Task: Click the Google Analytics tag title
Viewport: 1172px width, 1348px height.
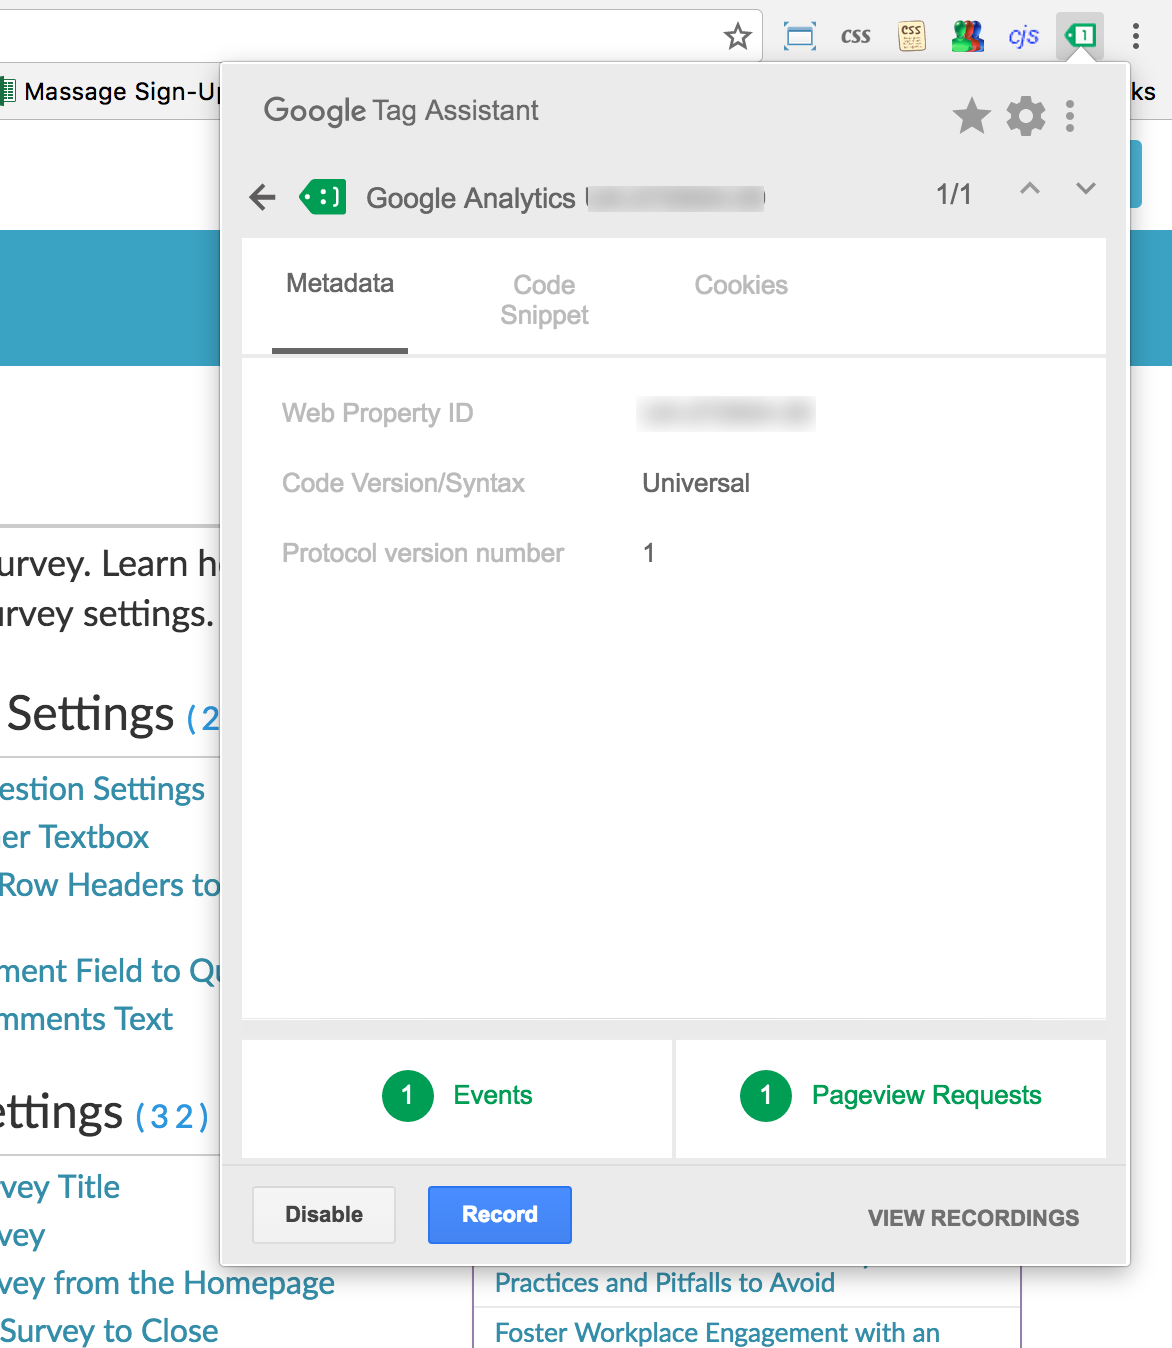Action: pyautogui.click(x=470, y=198)
